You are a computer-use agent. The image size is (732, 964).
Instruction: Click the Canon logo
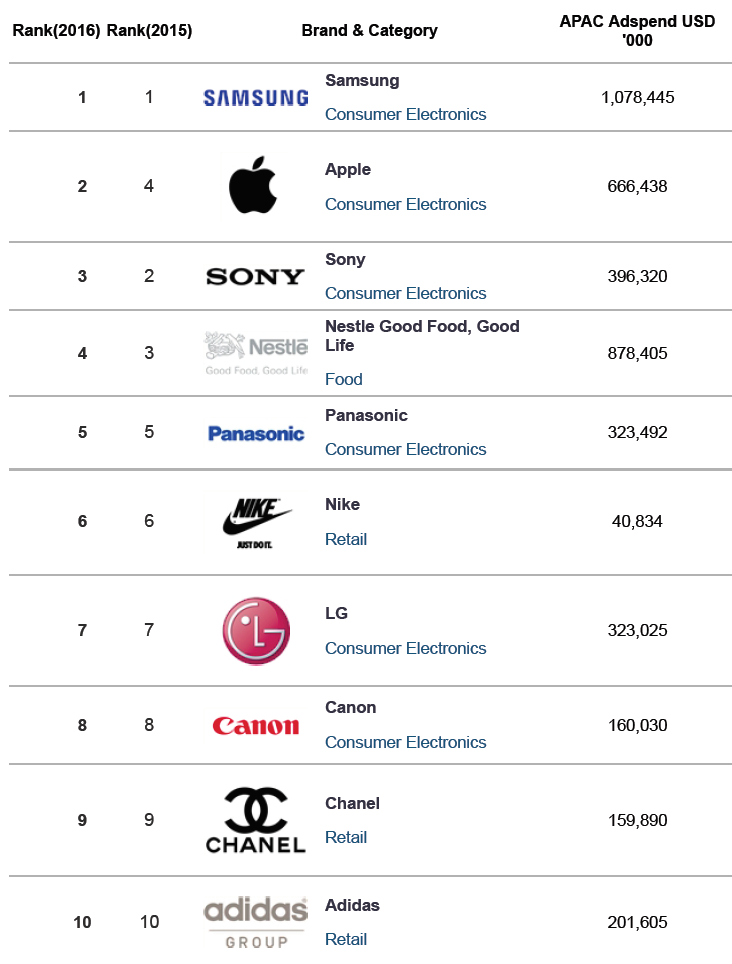click(x=256, y=726)
